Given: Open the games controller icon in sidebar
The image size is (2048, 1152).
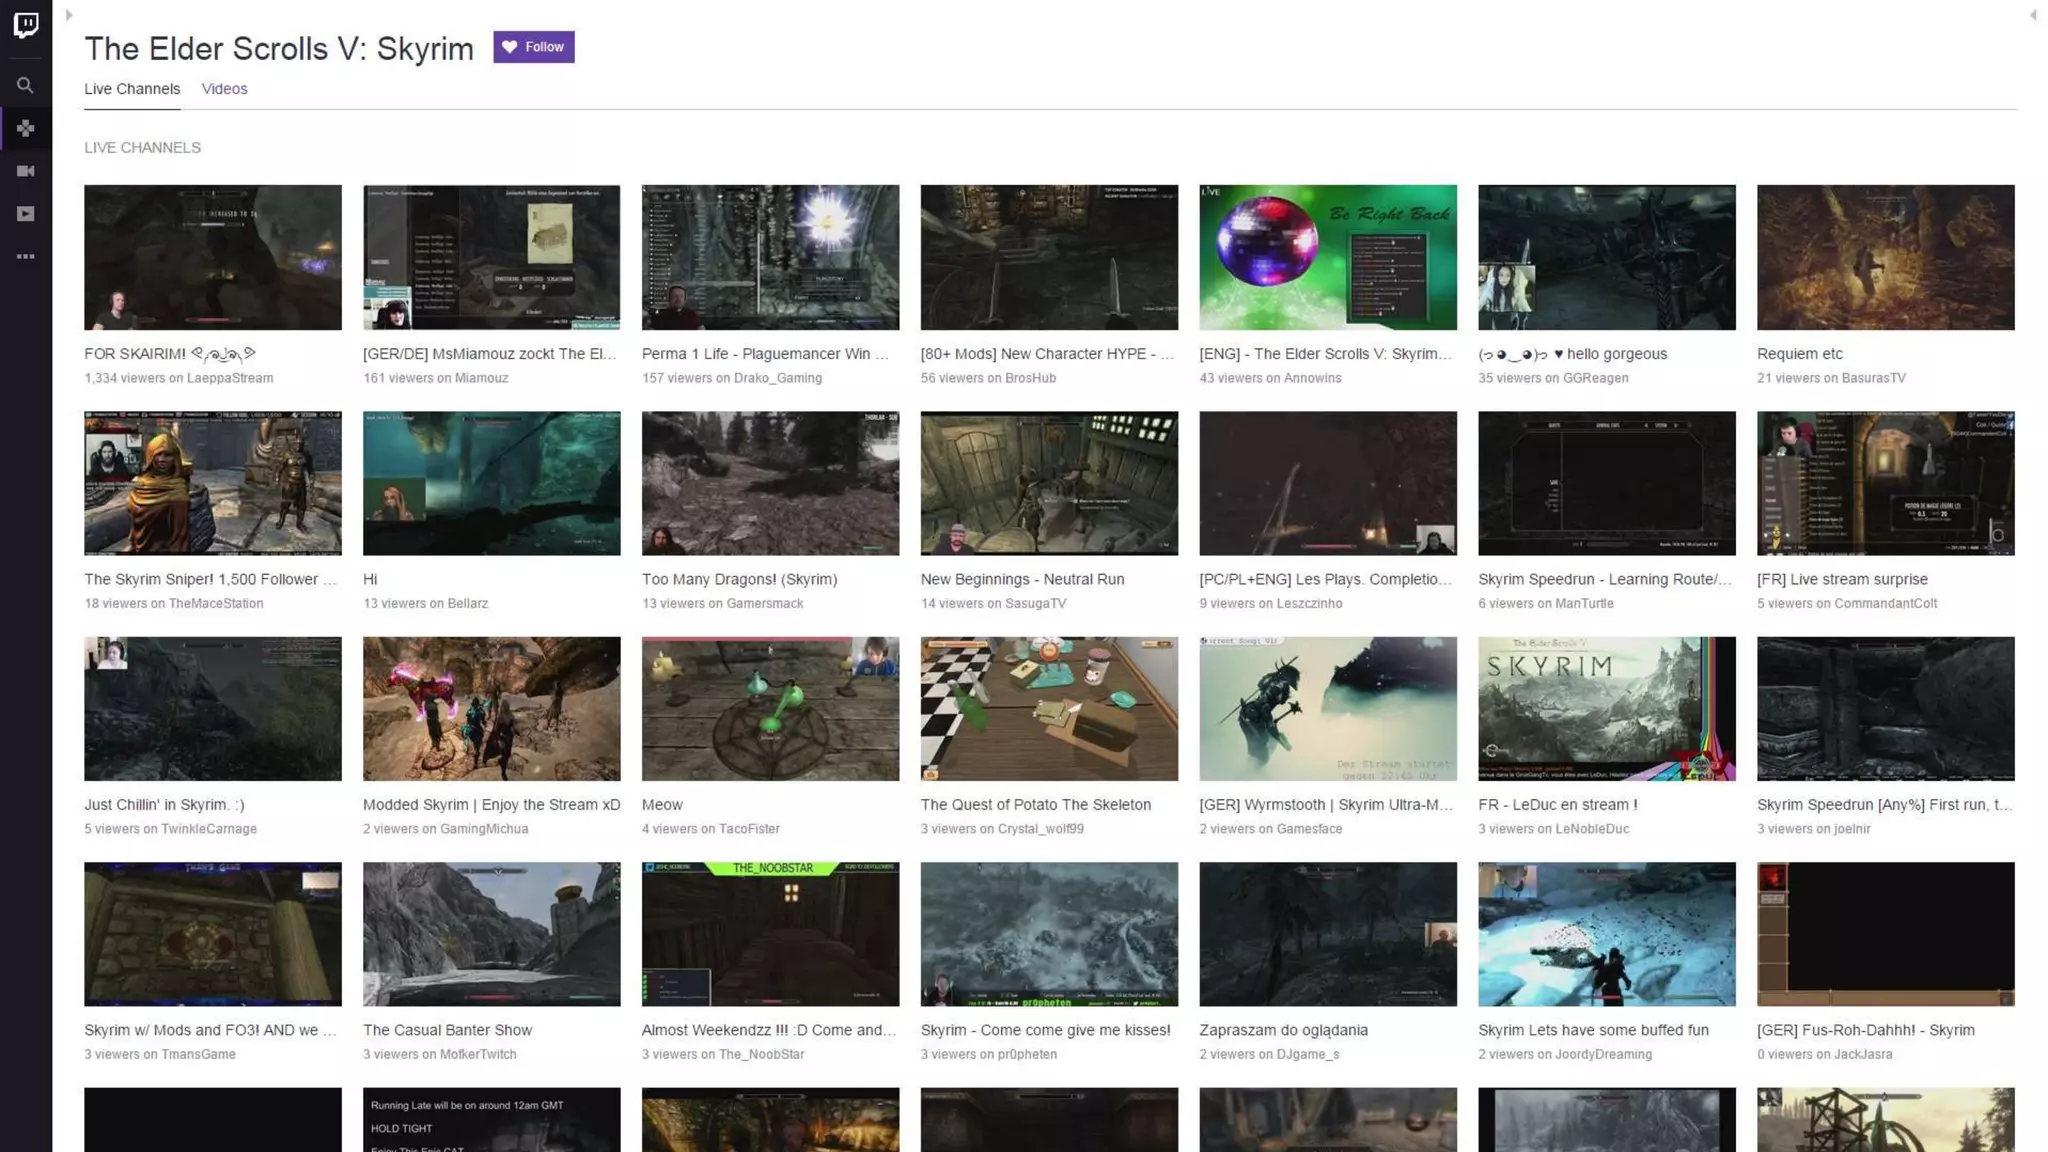Looking at the screenshot, I should (26, 129).
